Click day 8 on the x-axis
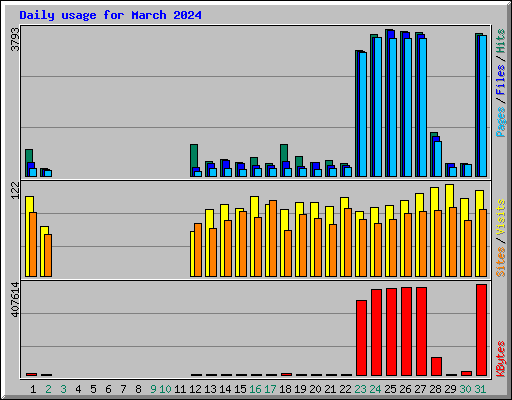Viewport: 512px width, 400px height. 138,389
